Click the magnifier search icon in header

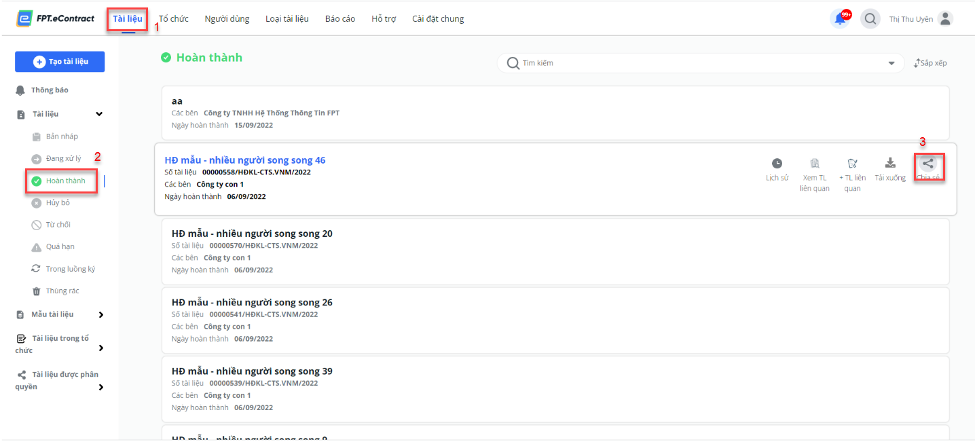click(x=870, y=19)
